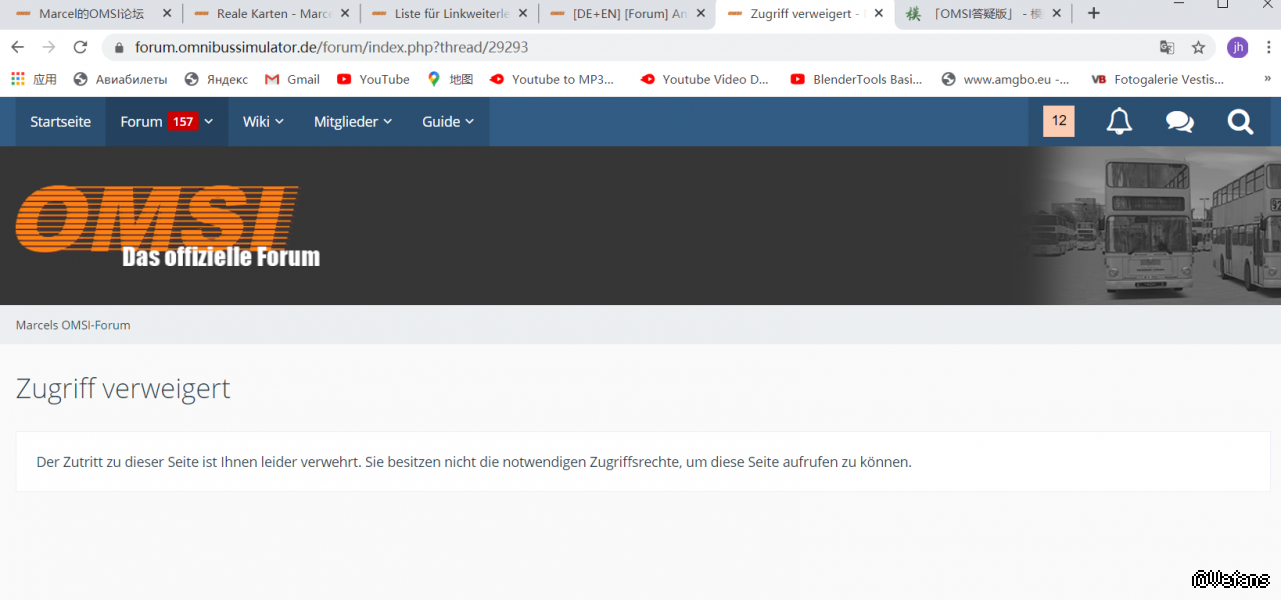1281x600 pixels.
Task: Close the Reale Karten tab
Action: point(345,14)
